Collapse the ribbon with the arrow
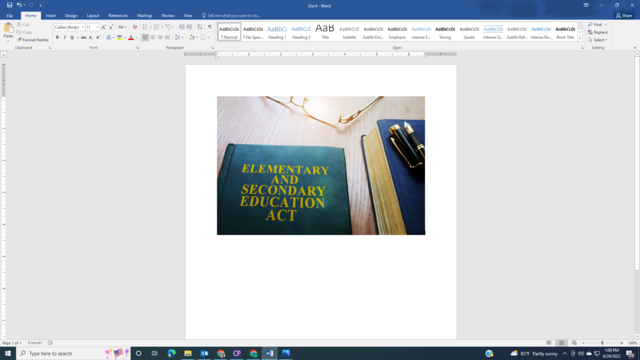Image resolution: width=640 pixels, height=360 pixels. tap(635, 48)
